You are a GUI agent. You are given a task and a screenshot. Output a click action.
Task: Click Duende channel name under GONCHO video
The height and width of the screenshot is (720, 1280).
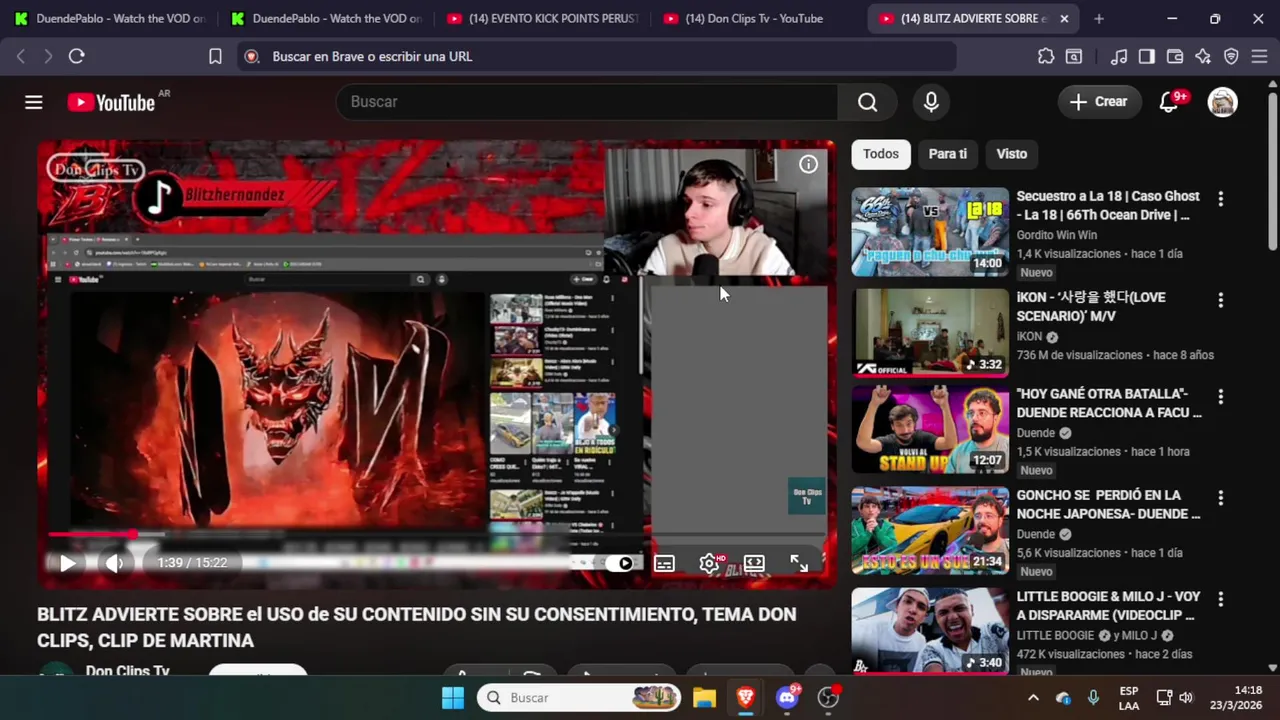point(1036,534)
